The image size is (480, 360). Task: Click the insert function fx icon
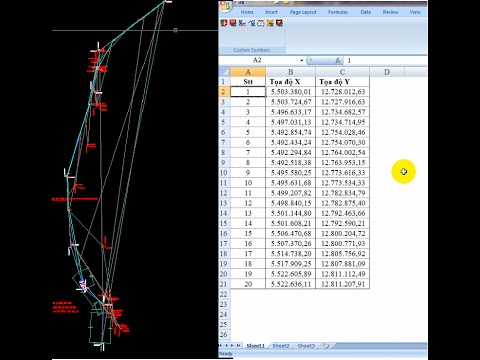337,60
